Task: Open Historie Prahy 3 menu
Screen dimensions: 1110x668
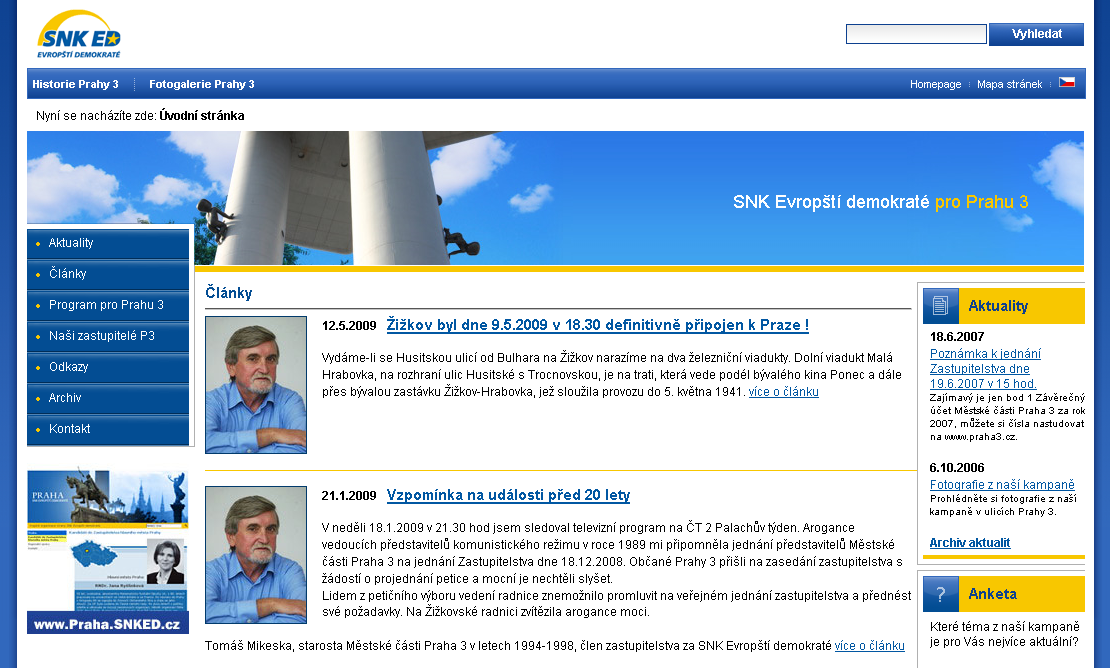Action: (x=75, y=84)
